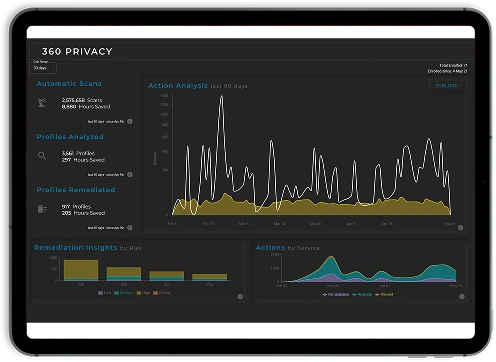Open the Date Range dropdown

pyautogui.click(x=44, y=68)
